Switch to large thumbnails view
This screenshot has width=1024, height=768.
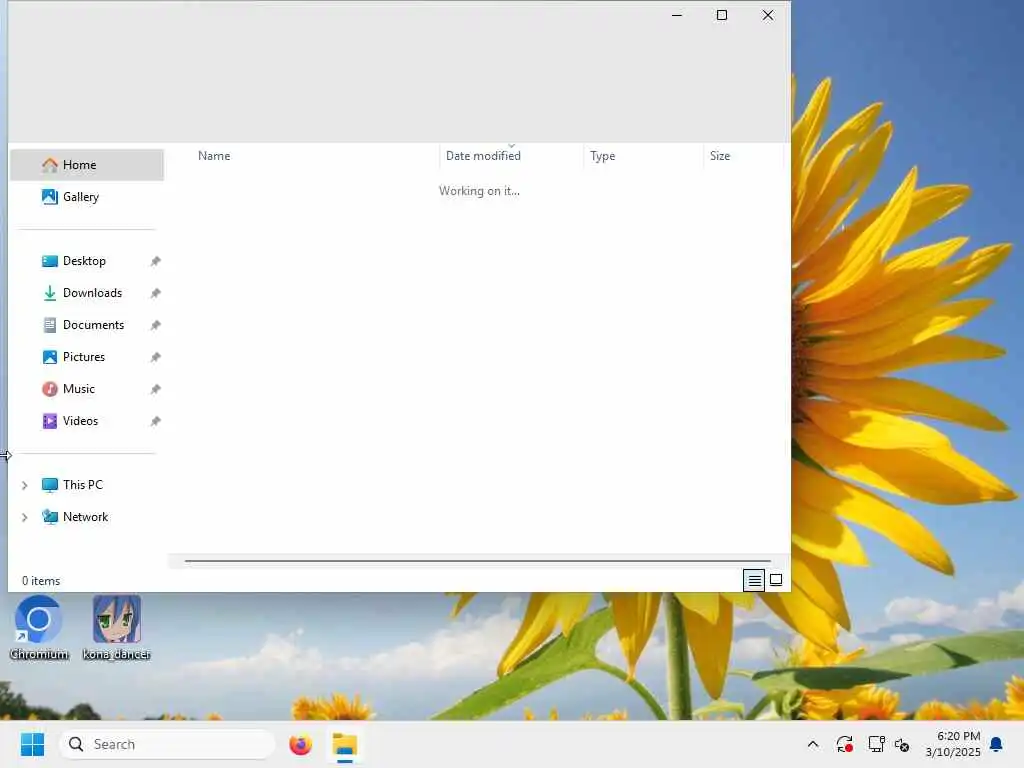[x=776, y=580]
